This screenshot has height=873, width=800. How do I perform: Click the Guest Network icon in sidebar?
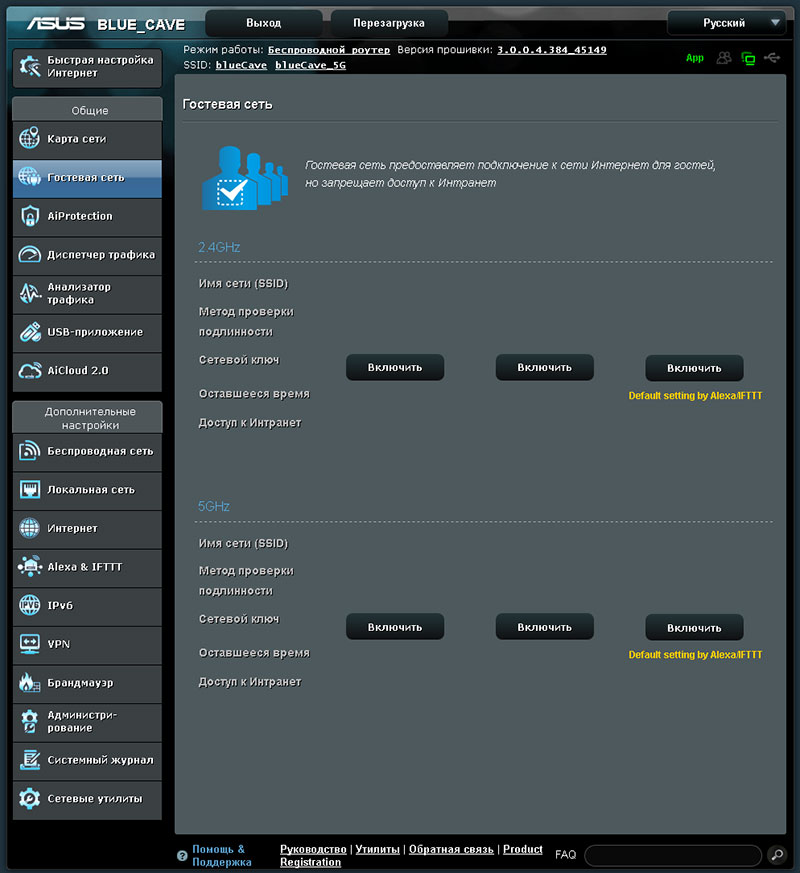click(x=30, y=177)
